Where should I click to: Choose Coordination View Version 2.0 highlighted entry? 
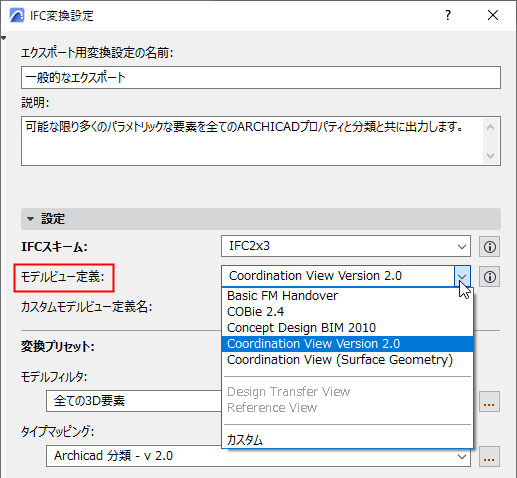(347, 344)
